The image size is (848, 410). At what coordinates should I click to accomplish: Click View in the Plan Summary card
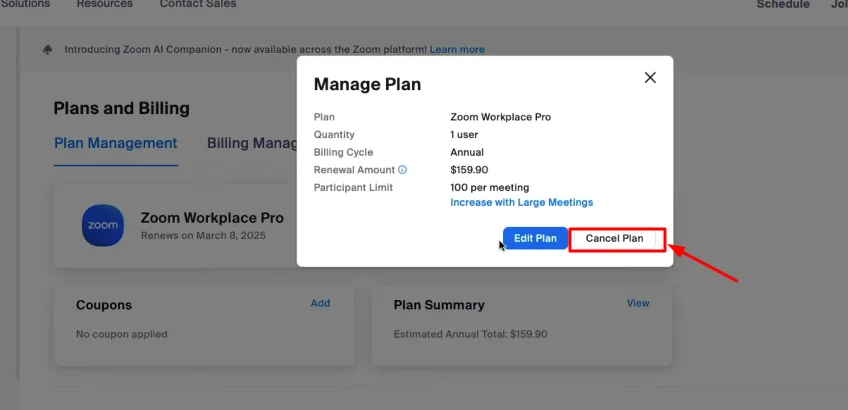pos(638,303)
